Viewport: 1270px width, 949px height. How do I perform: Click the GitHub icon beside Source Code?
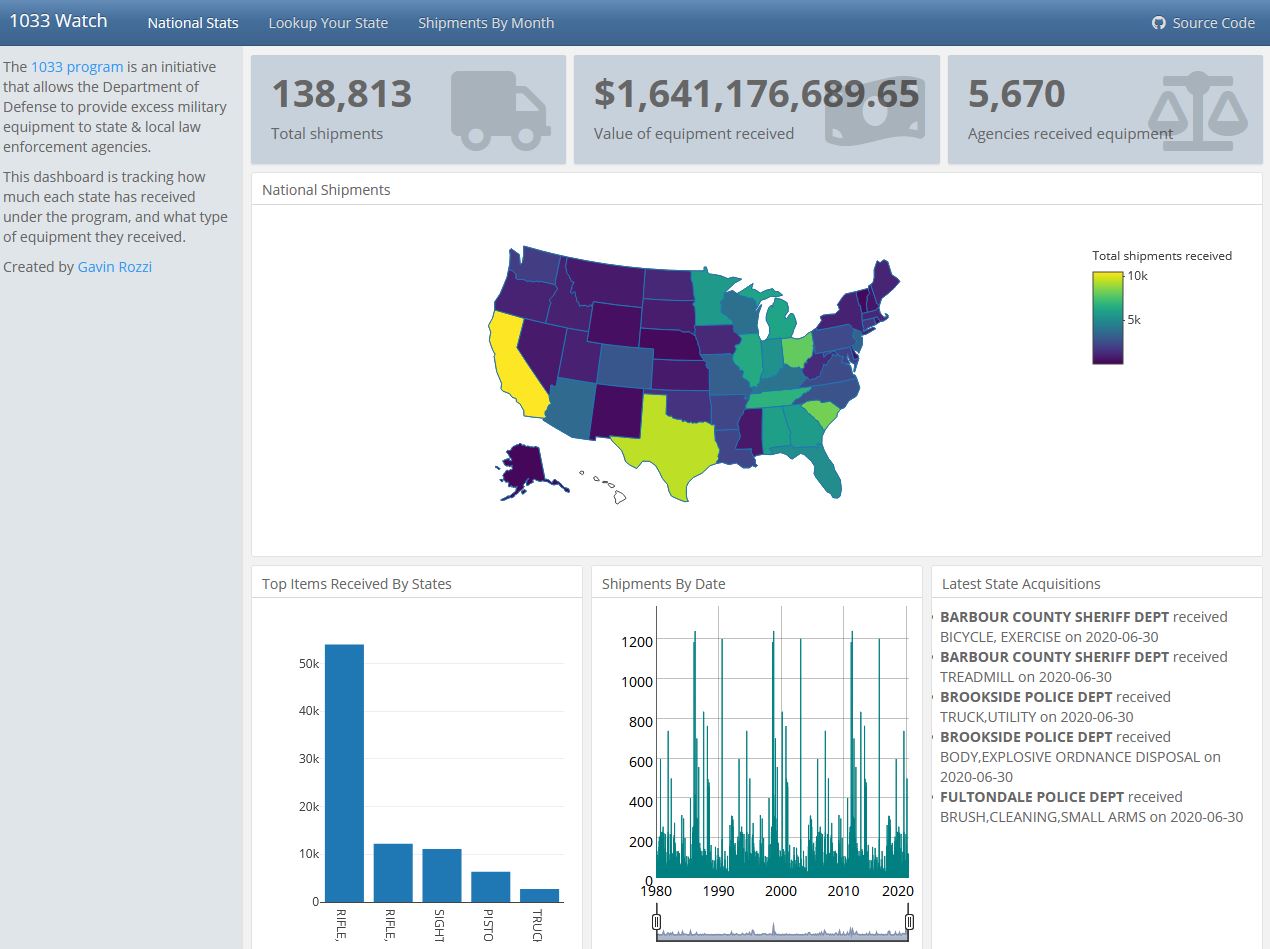click(1159, 23)
